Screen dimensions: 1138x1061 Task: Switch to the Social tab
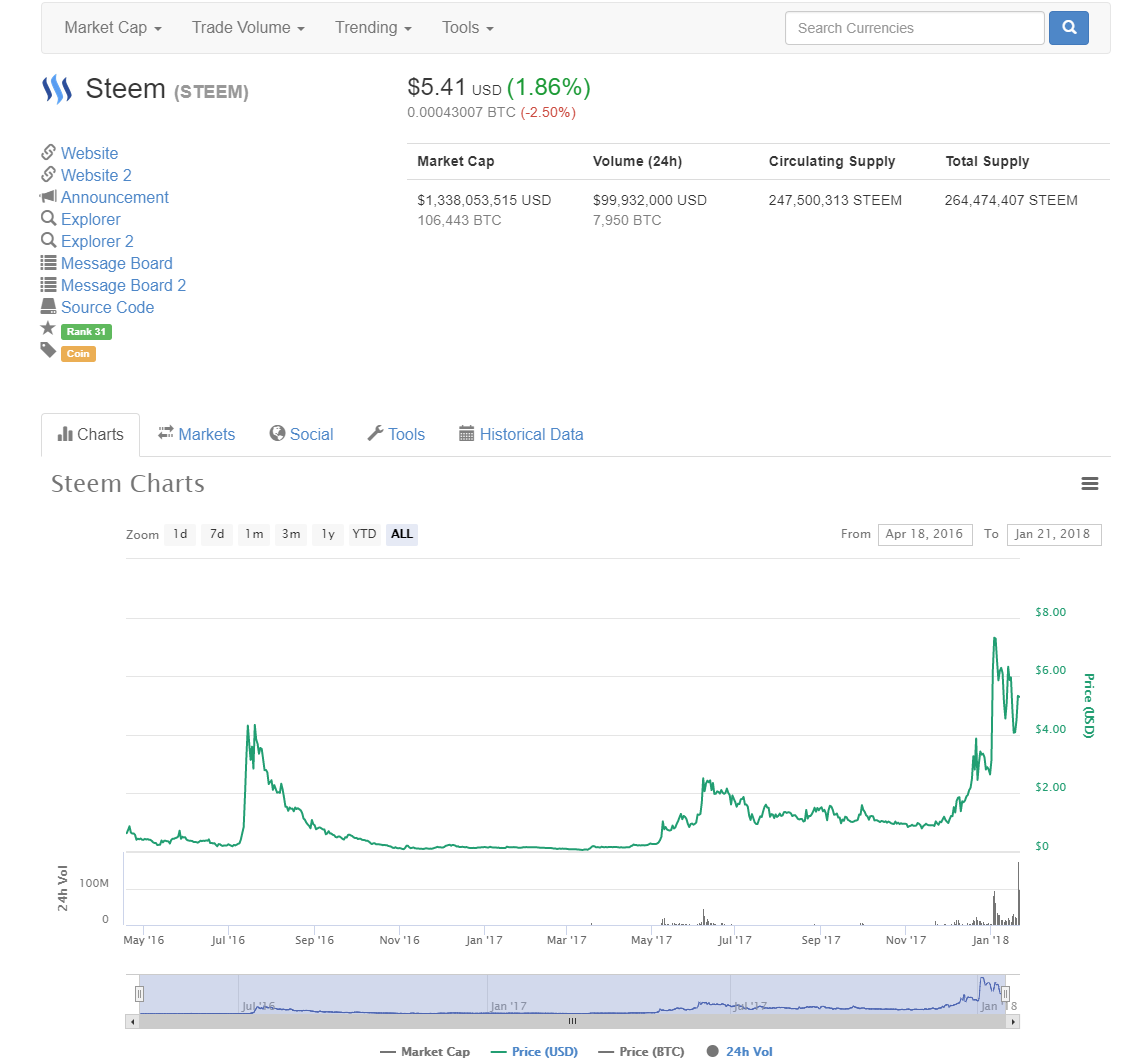(301, 434)
